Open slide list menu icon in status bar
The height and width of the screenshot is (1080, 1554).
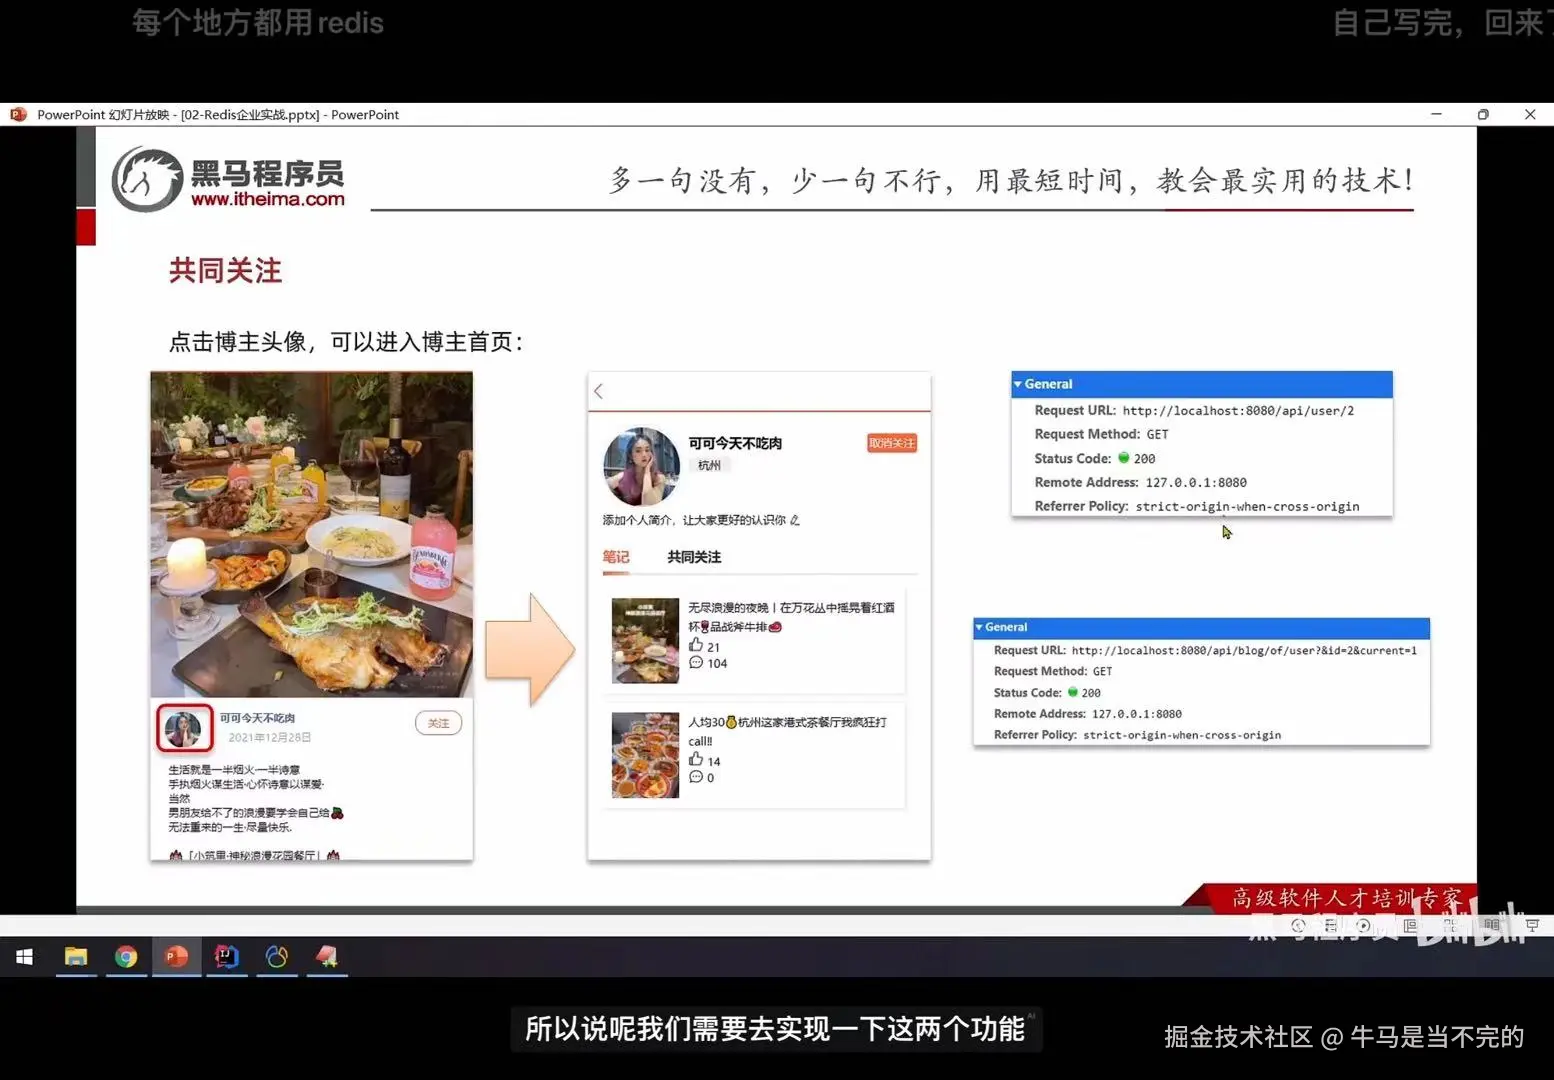point(1330,926)
